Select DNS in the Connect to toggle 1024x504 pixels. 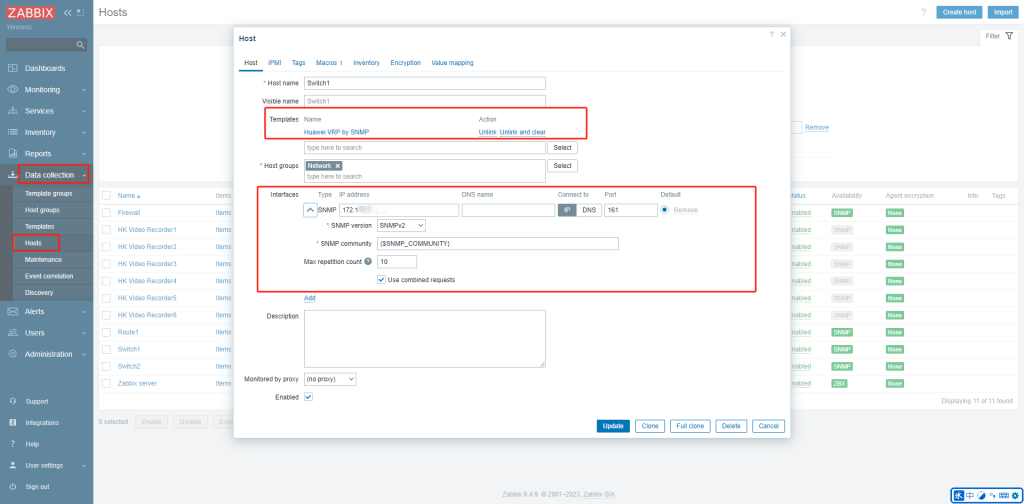tap(588, 210)
